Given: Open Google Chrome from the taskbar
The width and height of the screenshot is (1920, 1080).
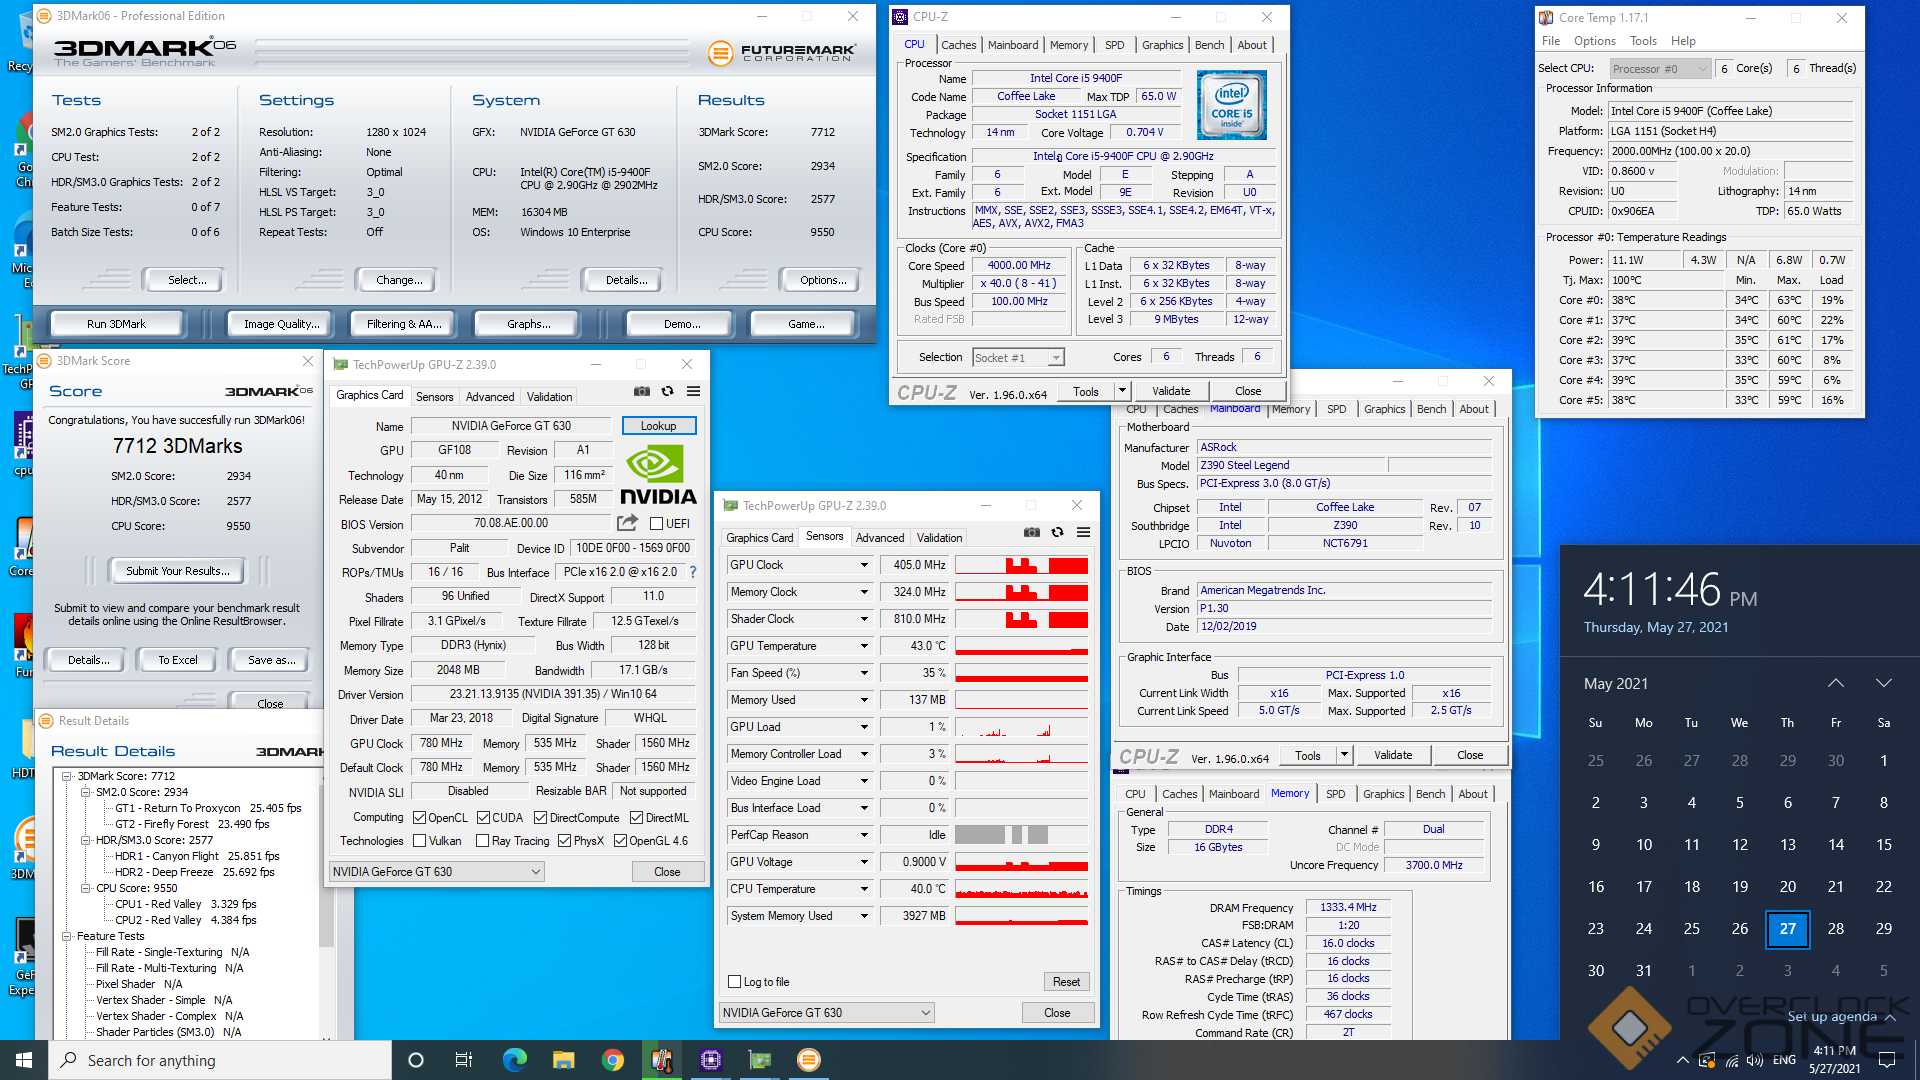Looking at the screenshot, I should [613, 1060].
